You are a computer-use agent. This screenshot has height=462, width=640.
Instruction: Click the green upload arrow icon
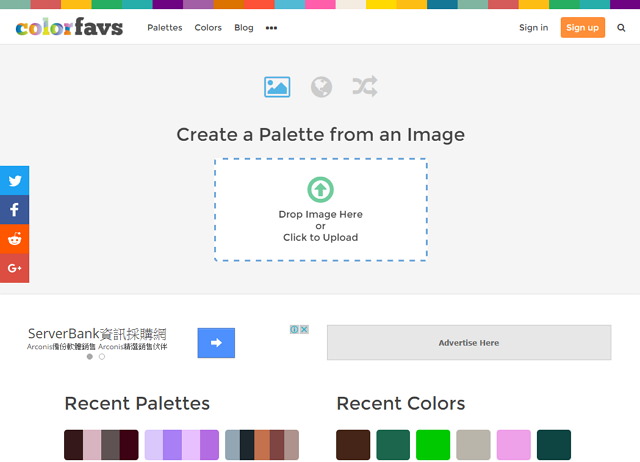click(320, 189)
